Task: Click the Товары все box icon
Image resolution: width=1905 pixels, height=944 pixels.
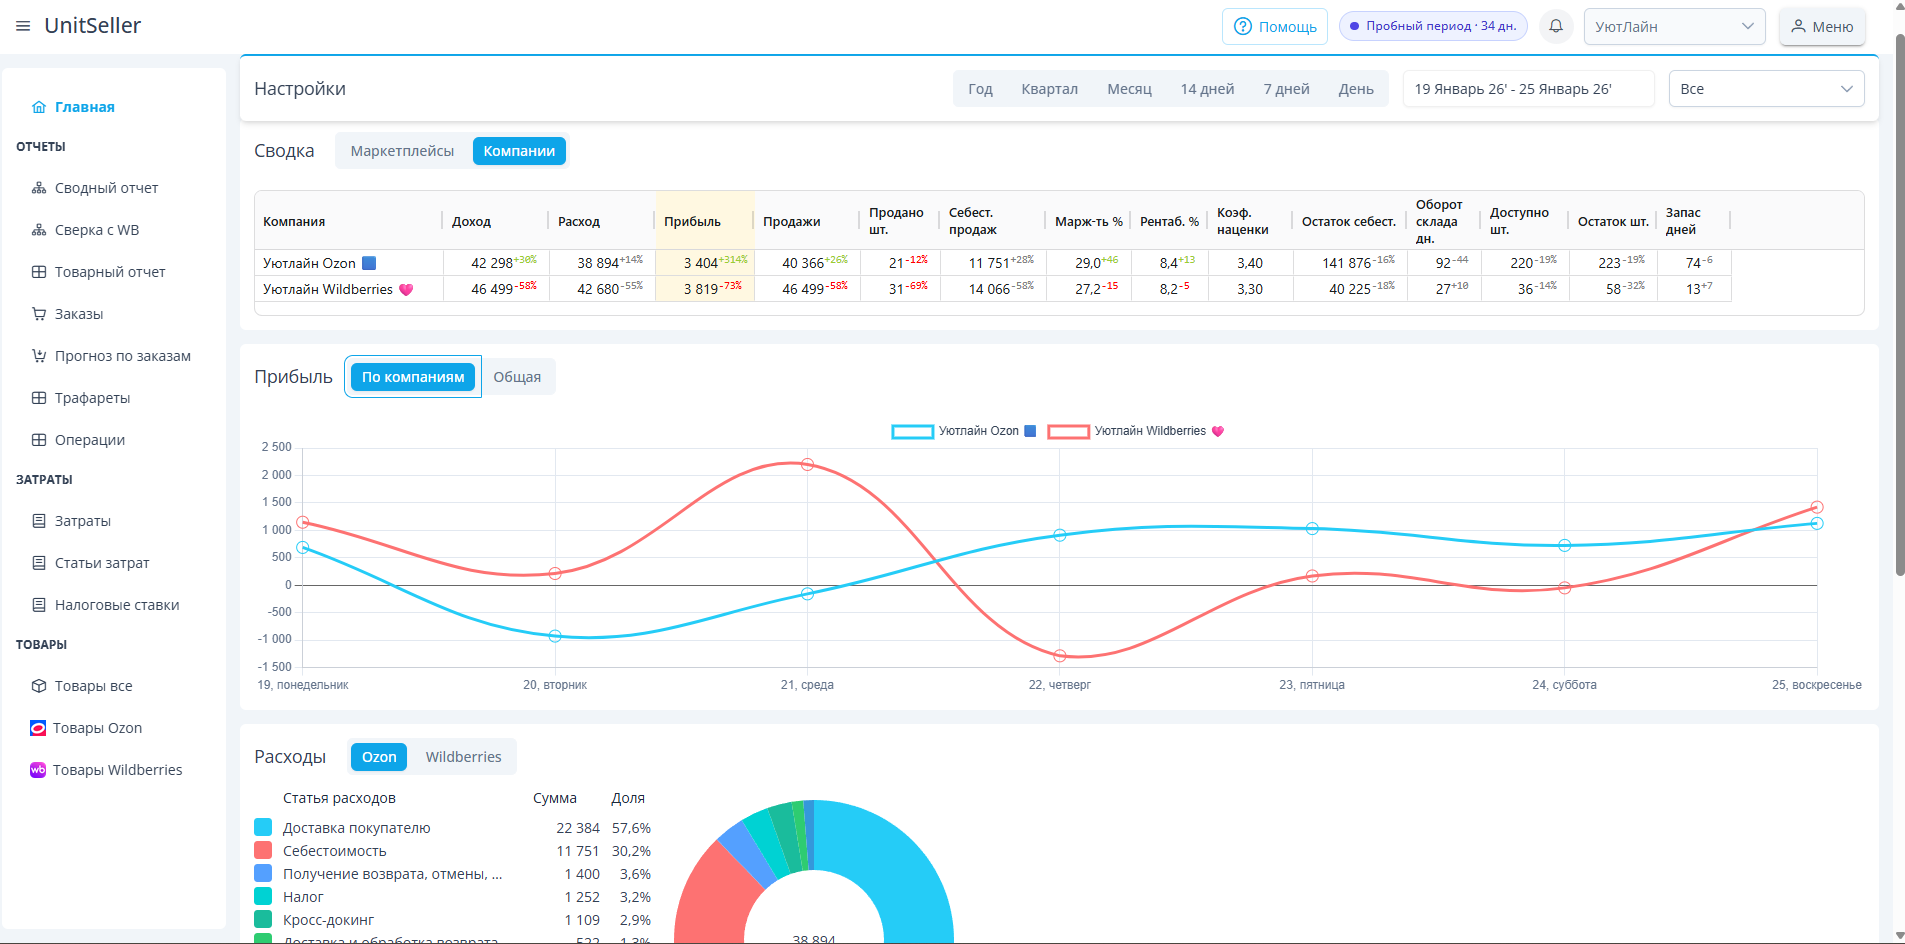Action: [x=39, y=686]
